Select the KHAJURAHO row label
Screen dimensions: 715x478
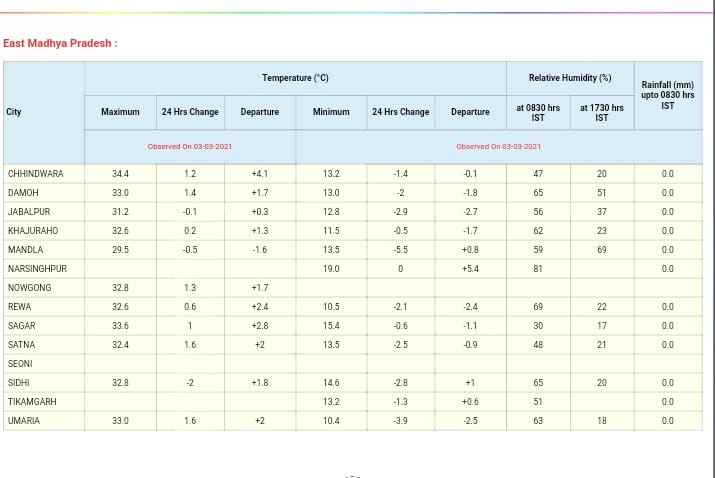pyautogui.click(x=33, y=231)
